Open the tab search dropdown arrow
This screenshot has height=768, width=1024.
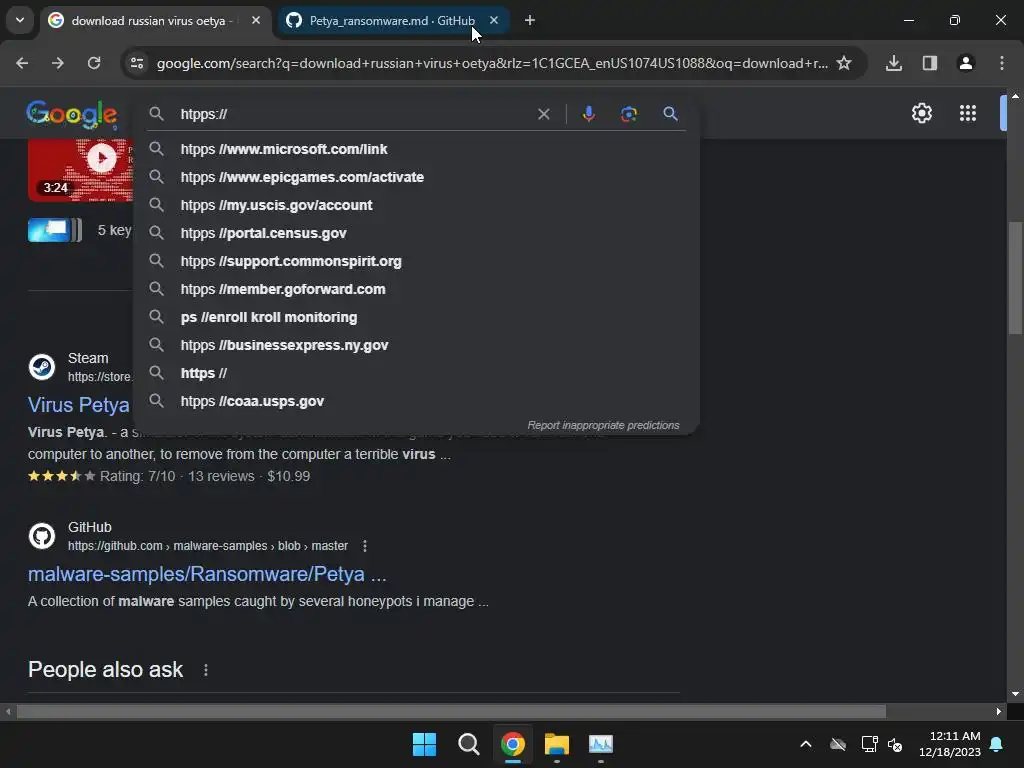[x=20, y=20]
